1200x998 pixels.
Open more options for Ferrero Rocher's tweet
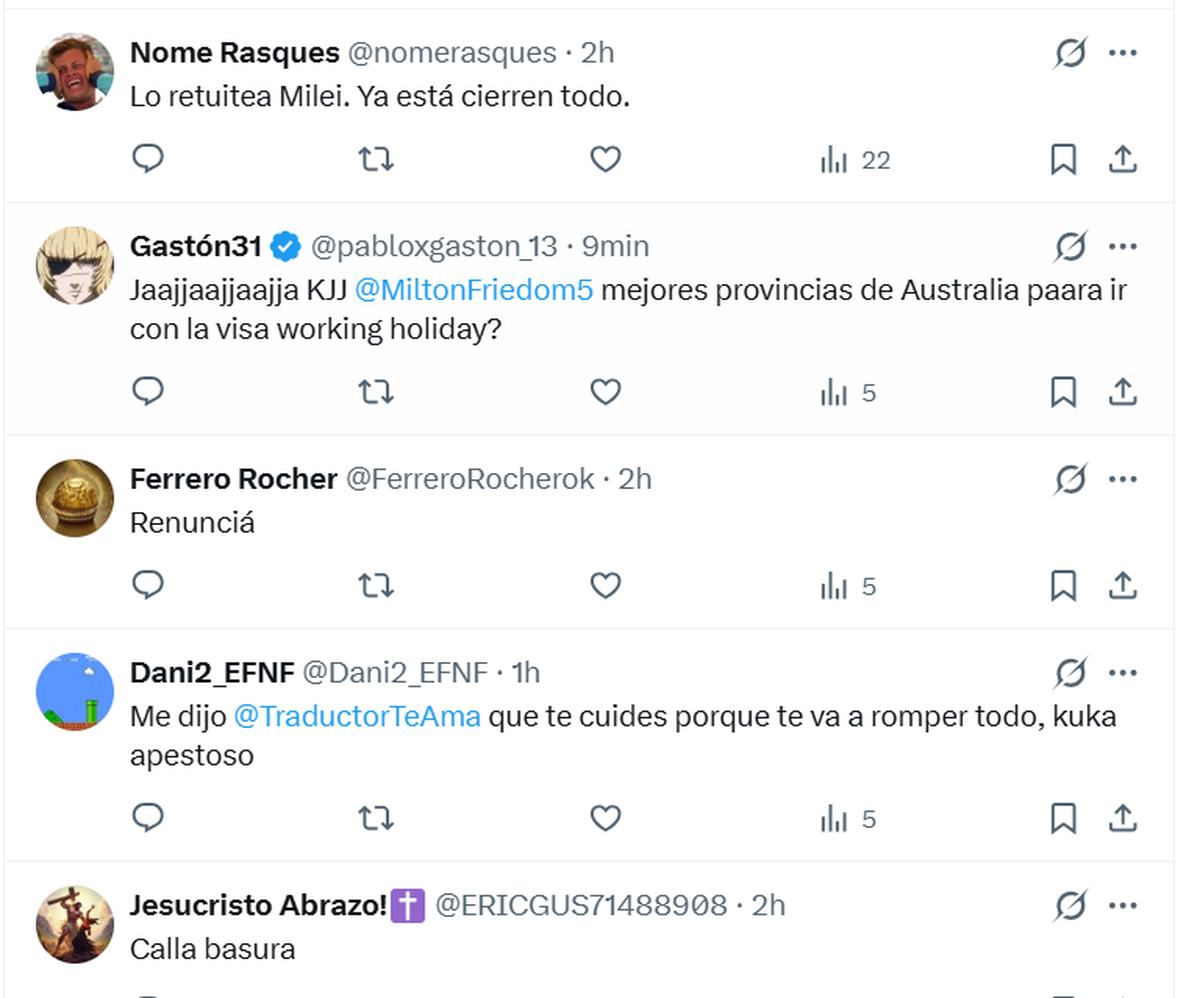point(1123,479)
